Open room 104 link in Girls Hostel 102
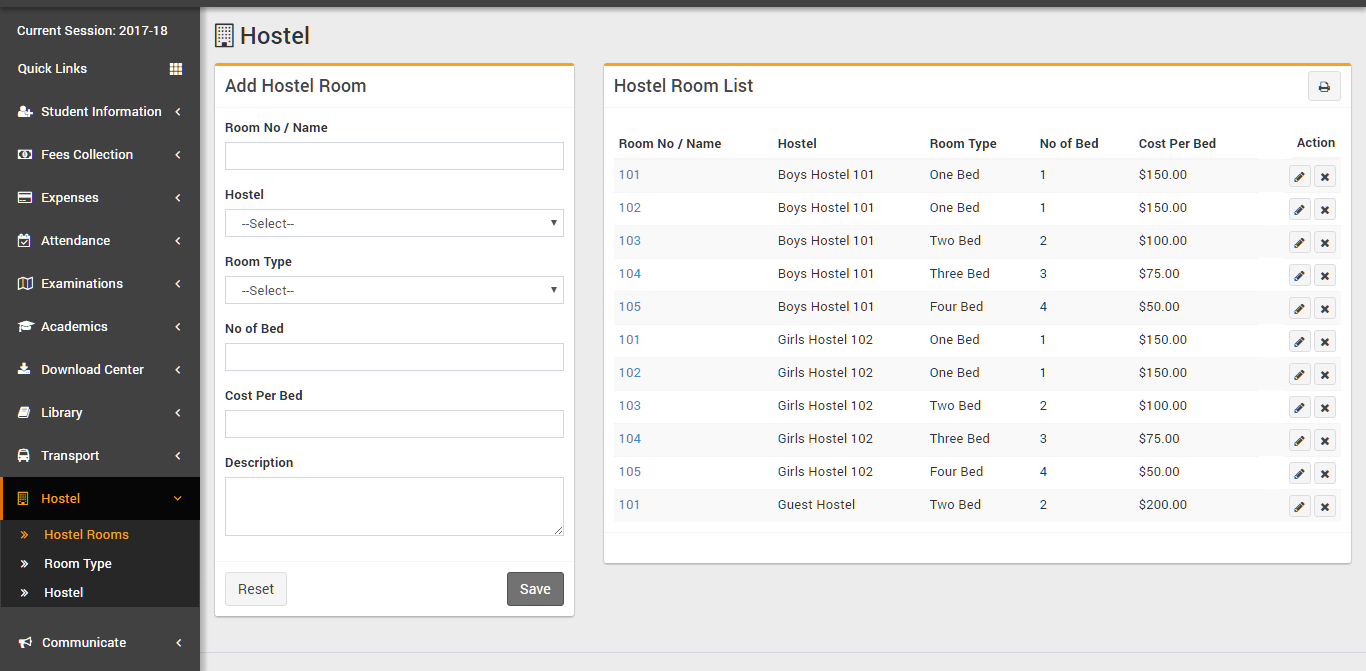Image resolution: width=1366 pixels, height=671 pixels. coord(630,439)
